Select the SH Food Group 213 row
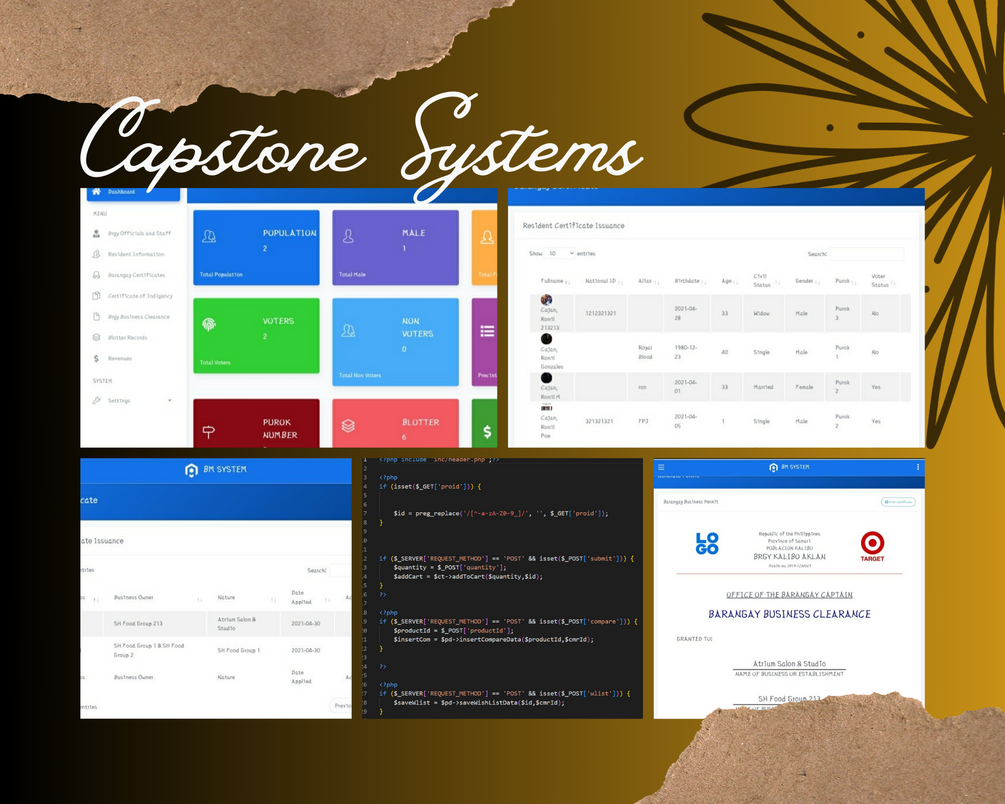Screen dimensions: 1005x804 tap(216, 623)
